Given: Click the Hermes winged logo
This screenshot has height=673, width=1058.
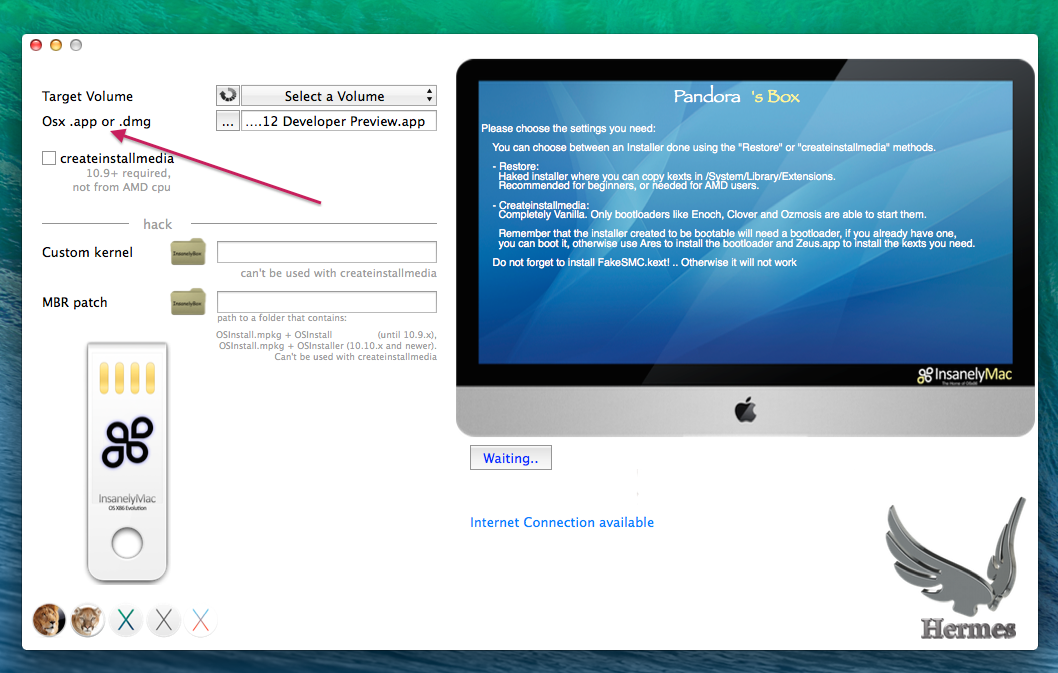Looking at the screenshot, I should click(x=958, y=569).
